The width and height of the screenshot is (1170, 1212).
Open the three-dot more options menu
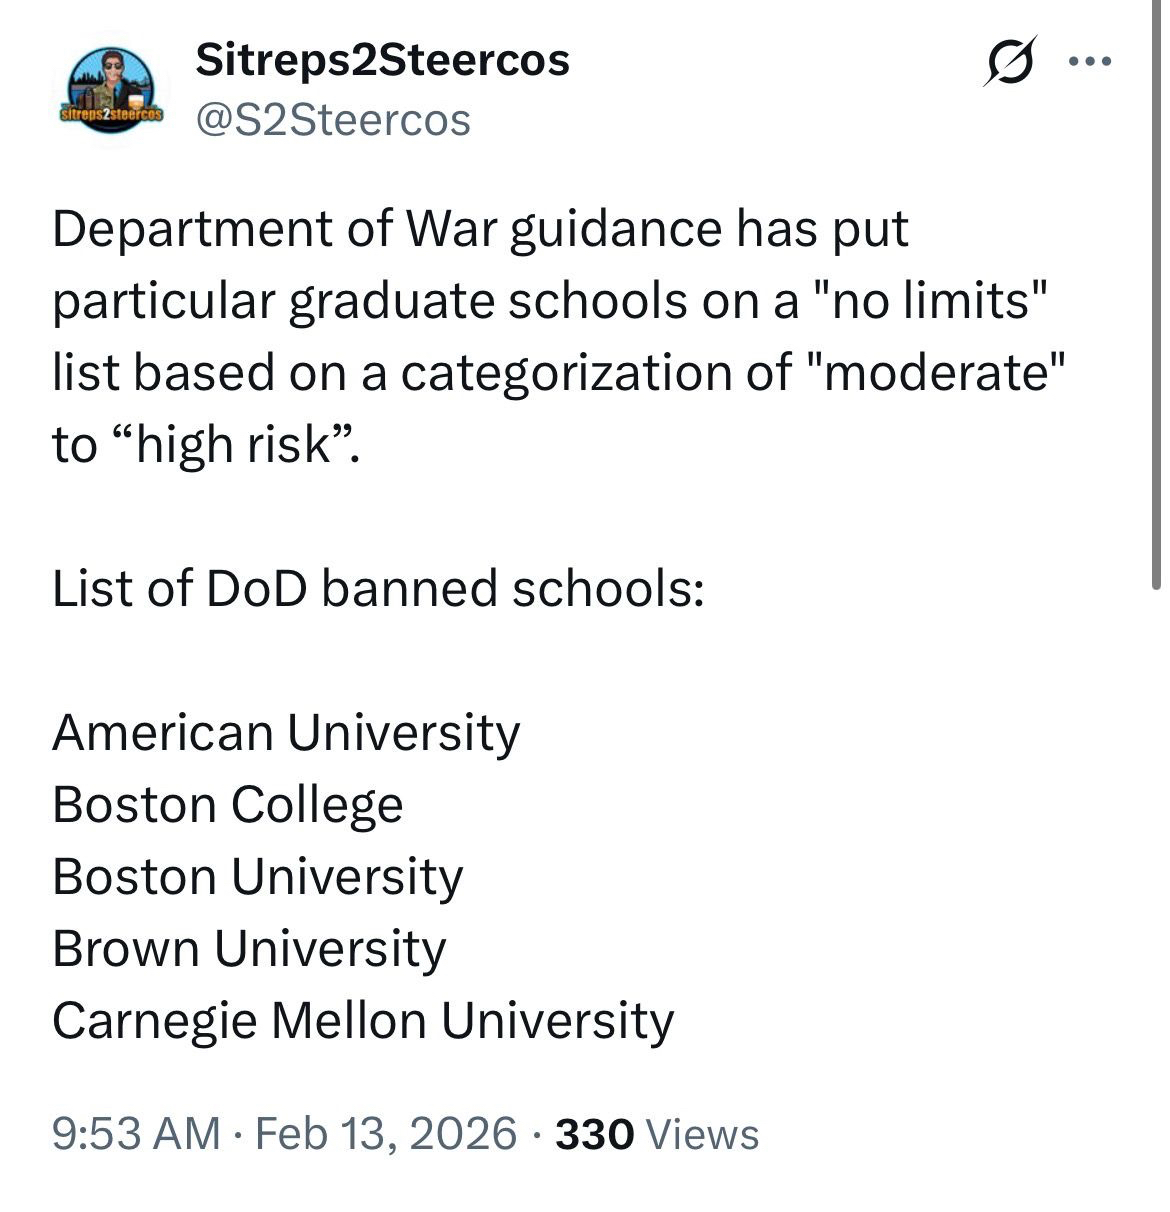coord(1089,62)
